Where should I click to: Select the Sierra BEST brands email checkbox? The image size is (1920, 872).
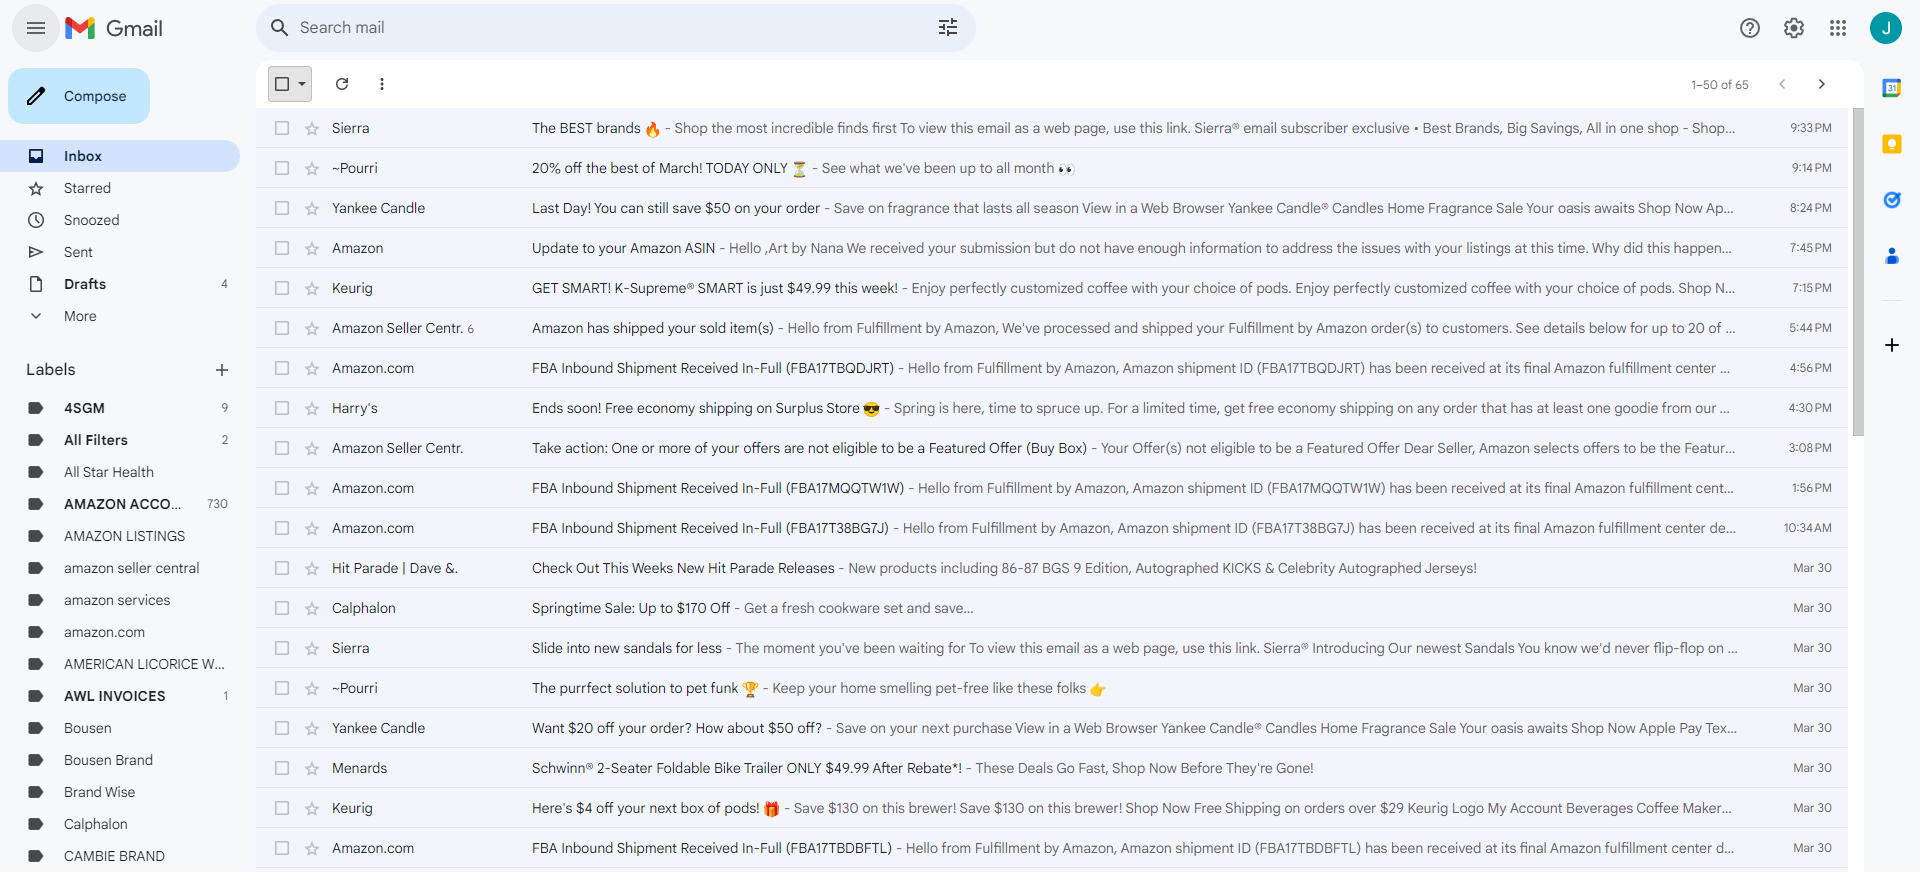tap(282, 128)
